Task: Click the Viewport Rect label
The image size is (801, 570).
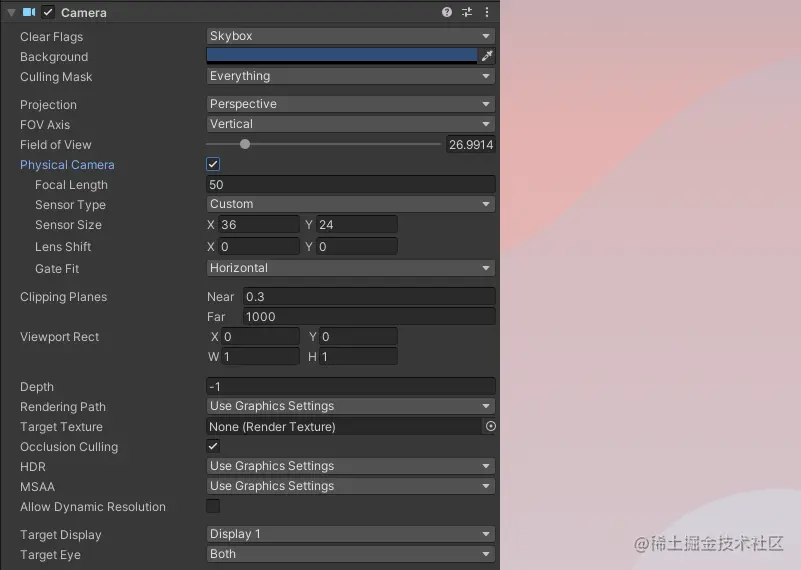Action: coord(59,337)
